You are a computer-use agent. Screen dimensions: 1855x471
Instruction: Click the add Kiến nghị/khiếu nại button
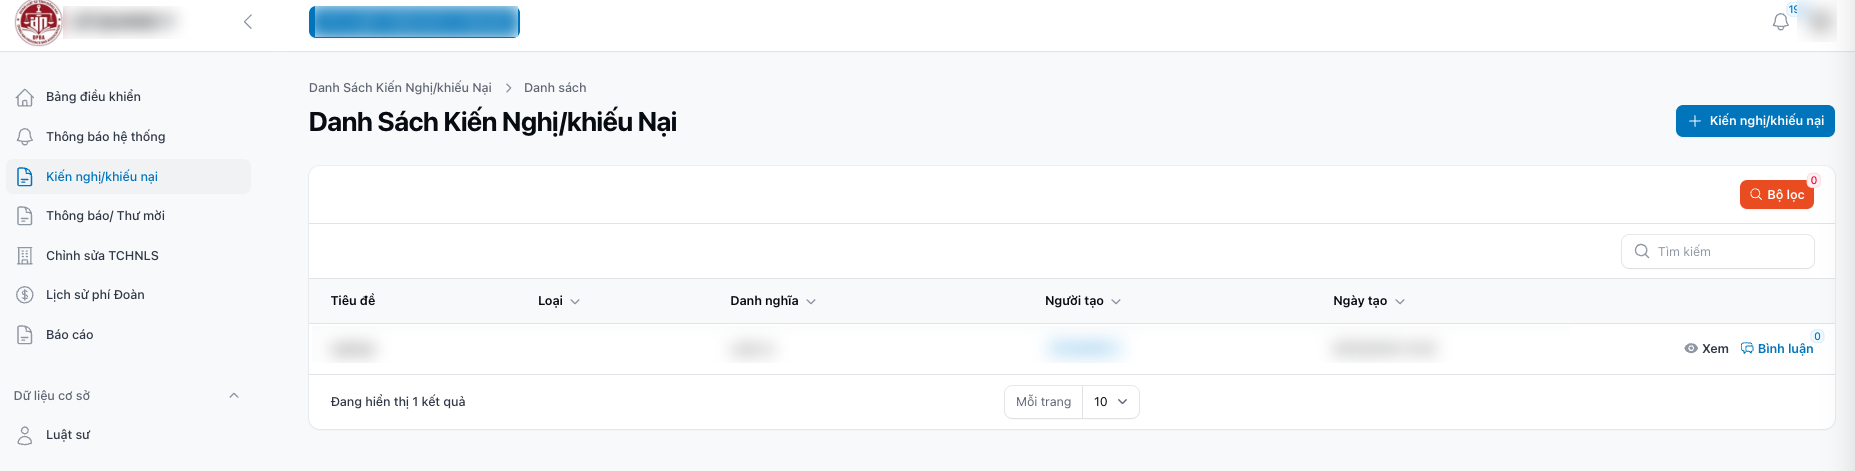pyautogui.click(x=1755, y=121)
